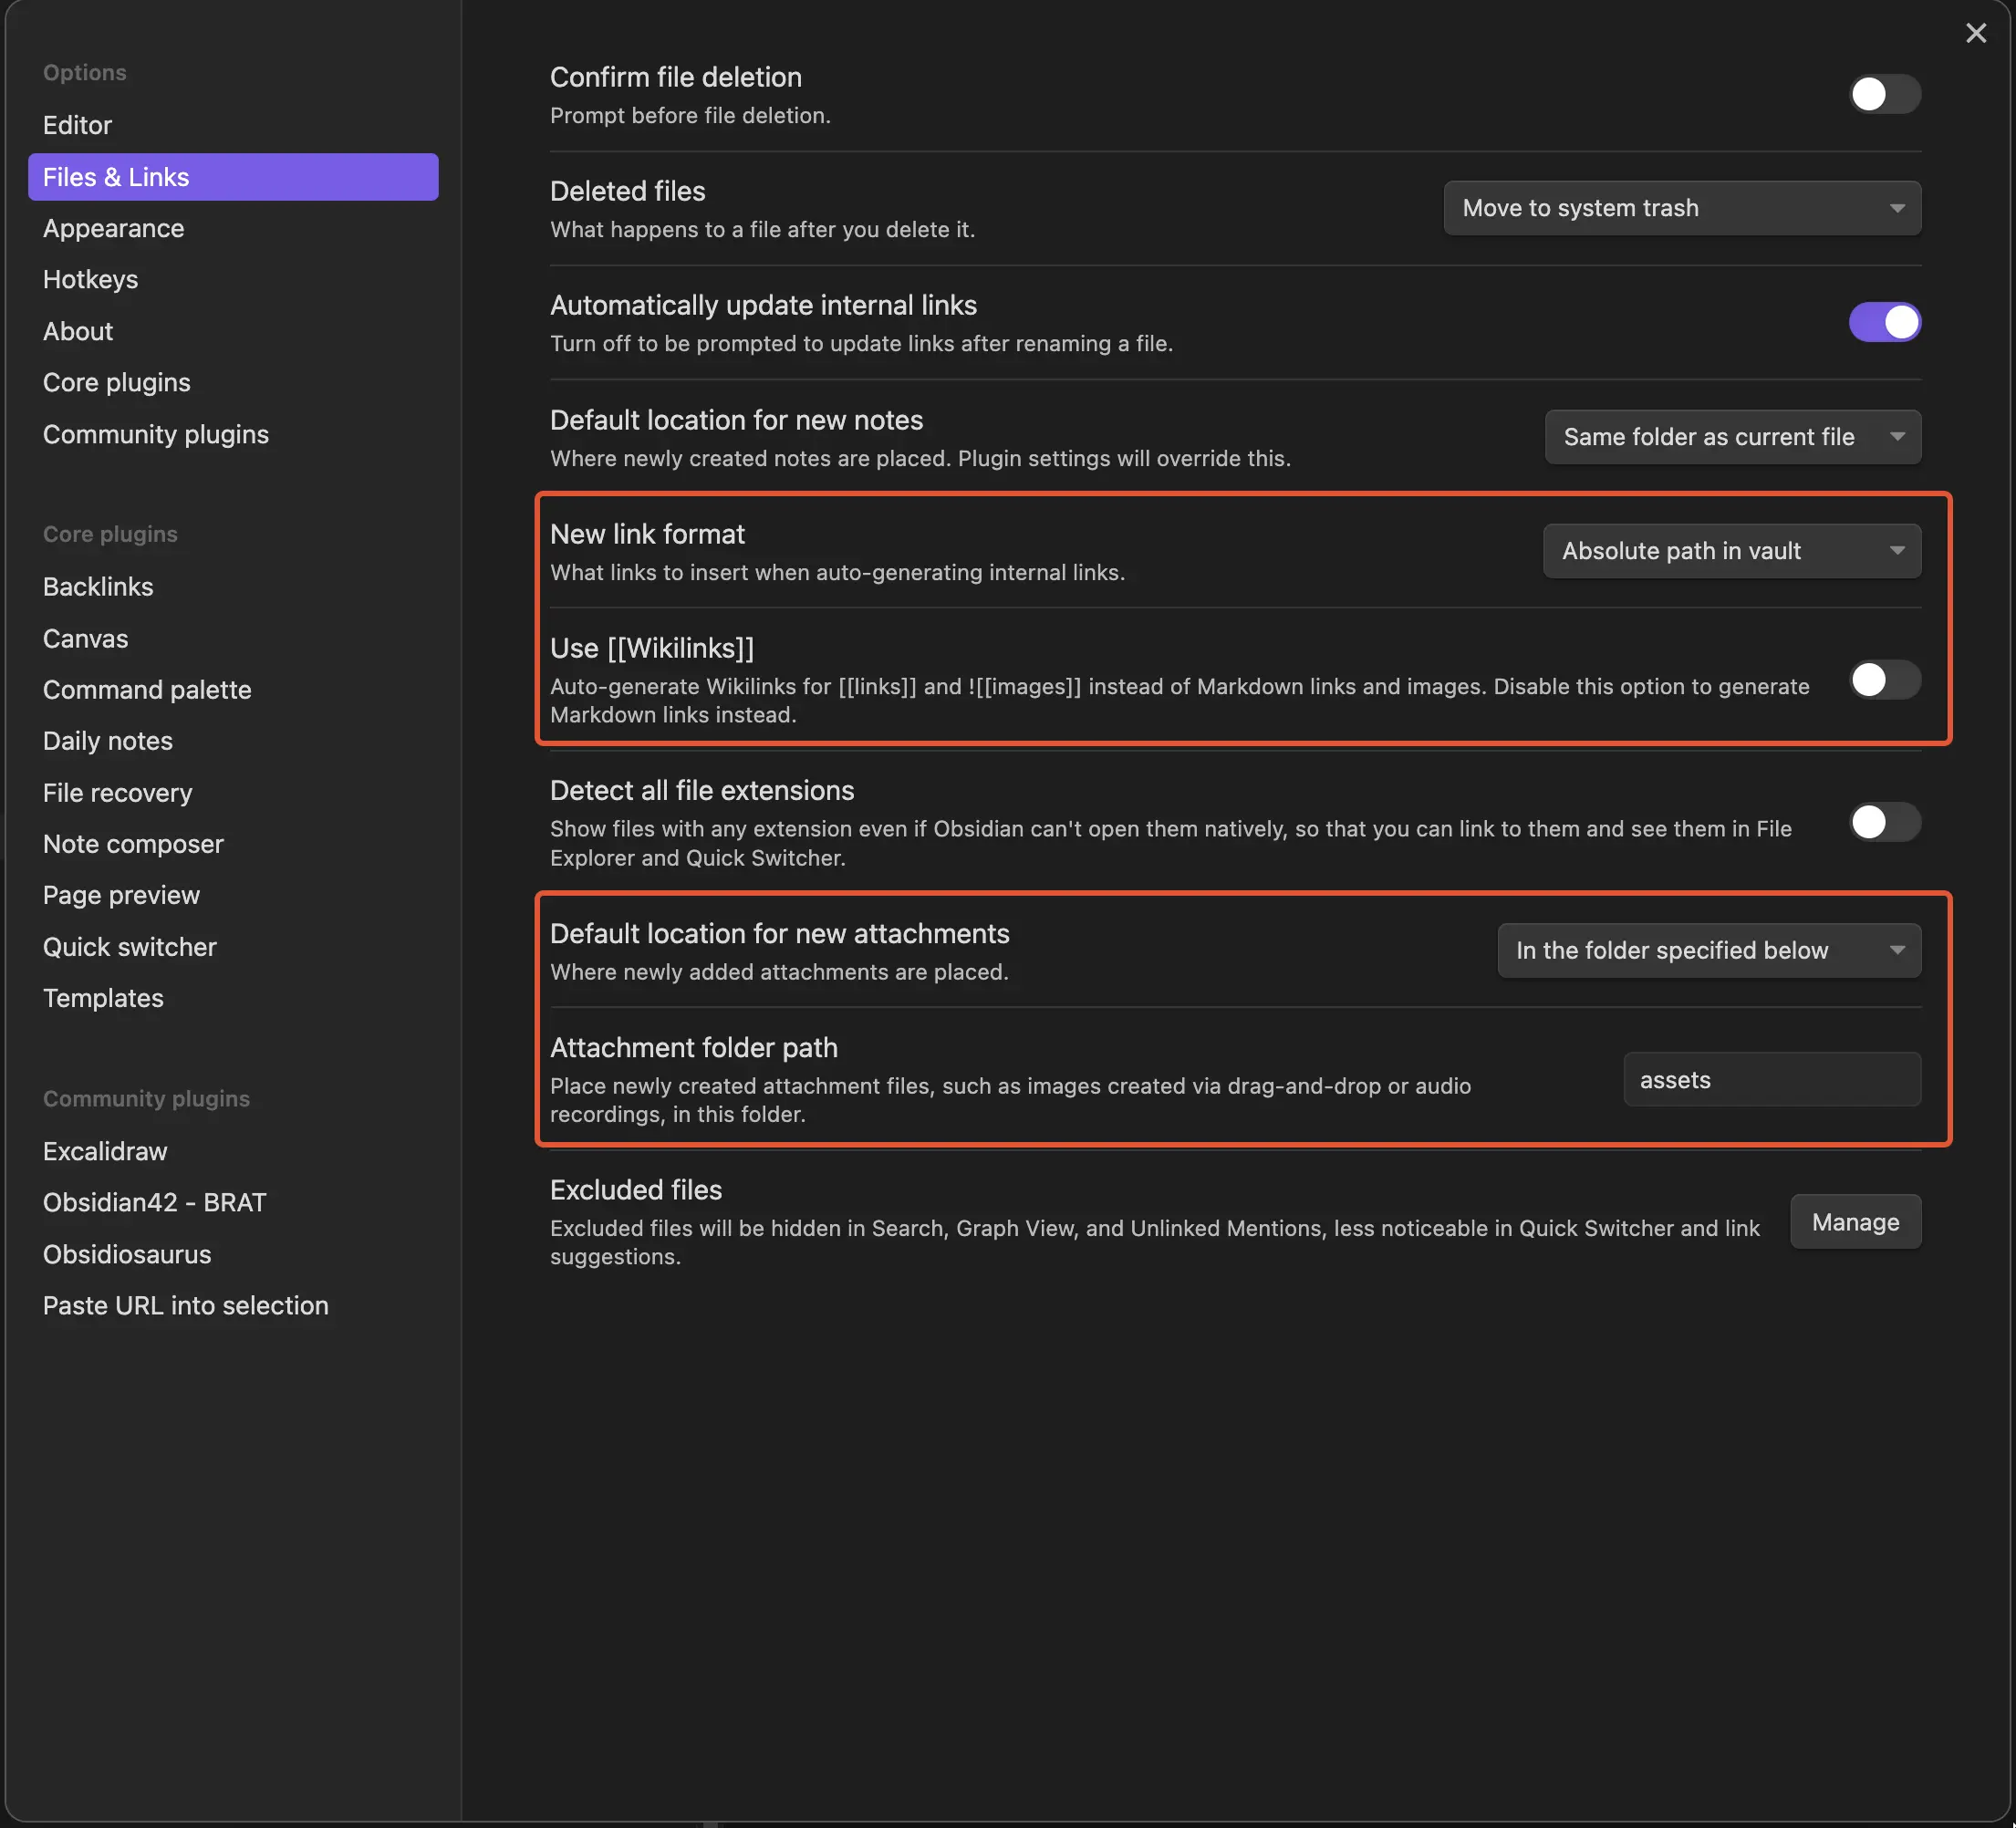Open the New link format dropdown
This screenshot has width=2016, height=1828.
click(x=1732, y=550)
